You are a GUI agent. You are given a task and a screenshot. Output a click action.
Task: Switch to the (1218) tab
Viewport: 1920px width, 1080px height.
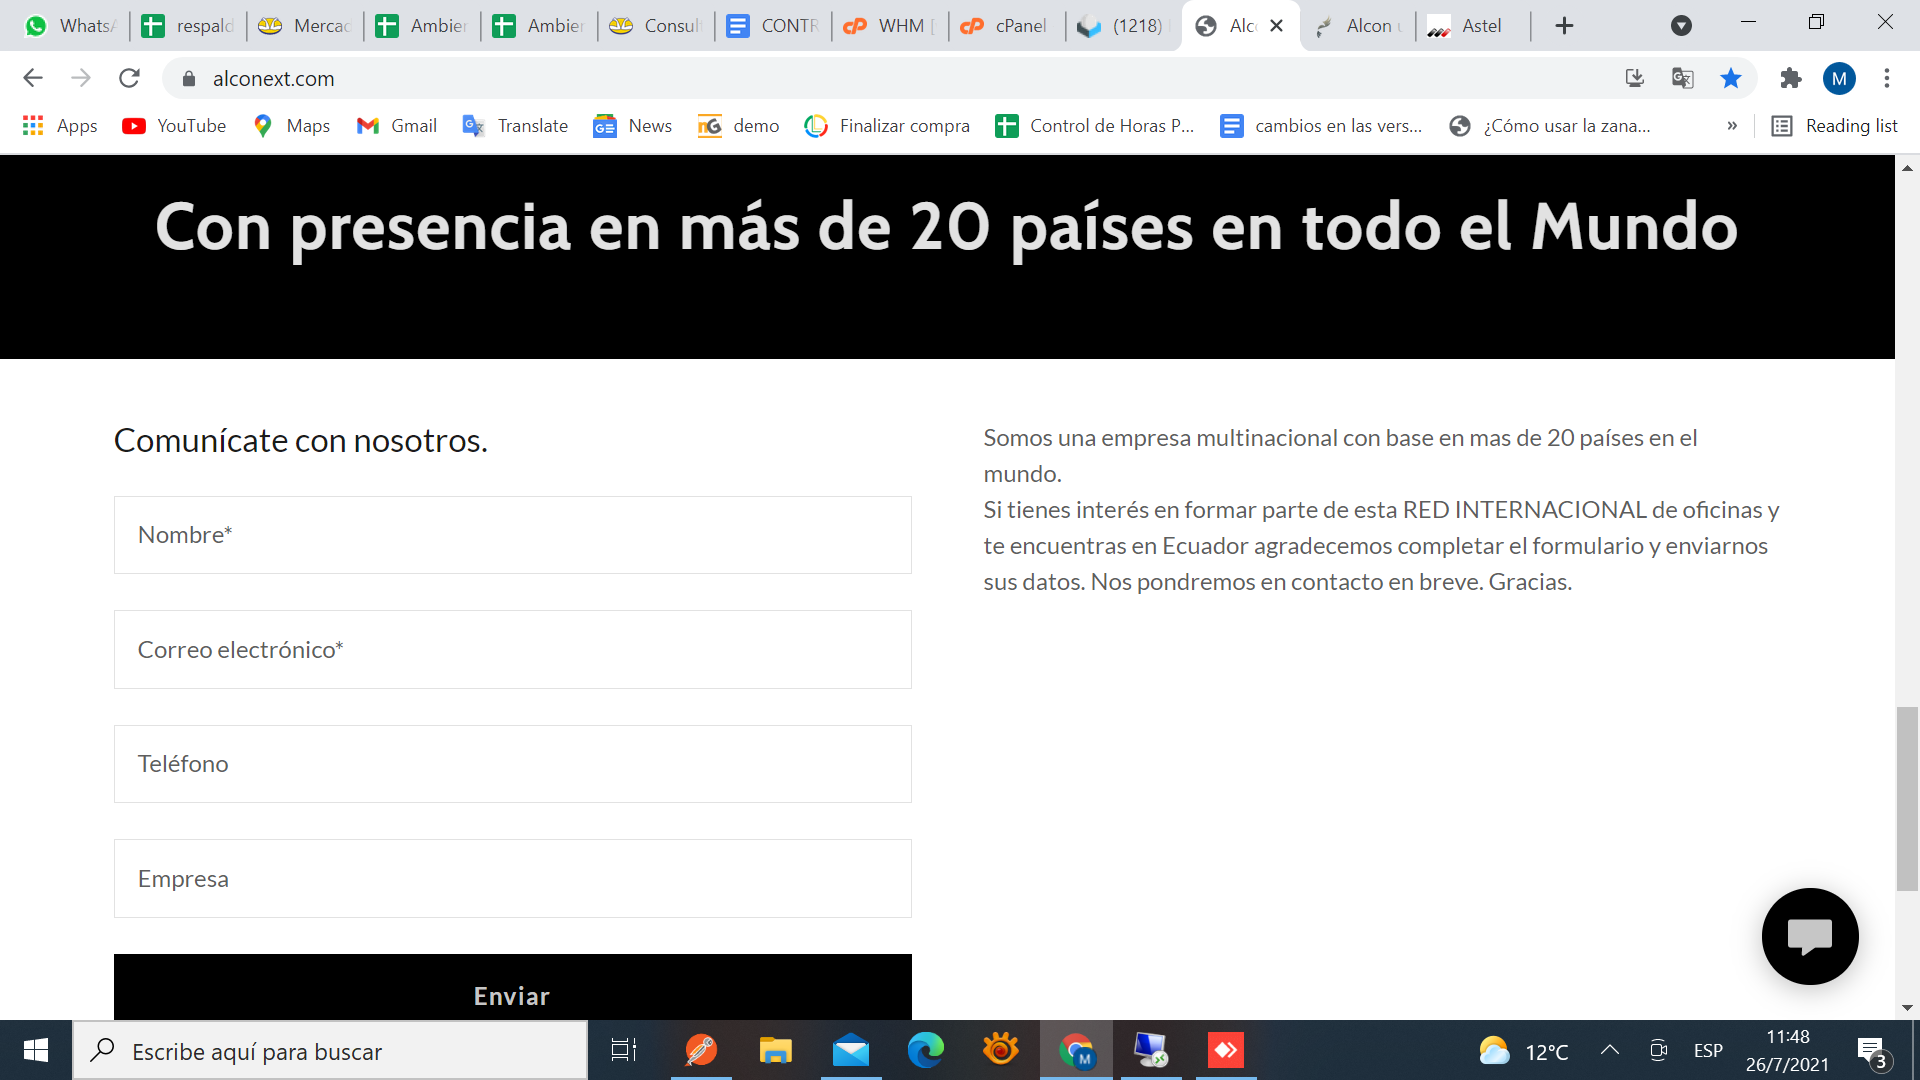click(1123, 26)
